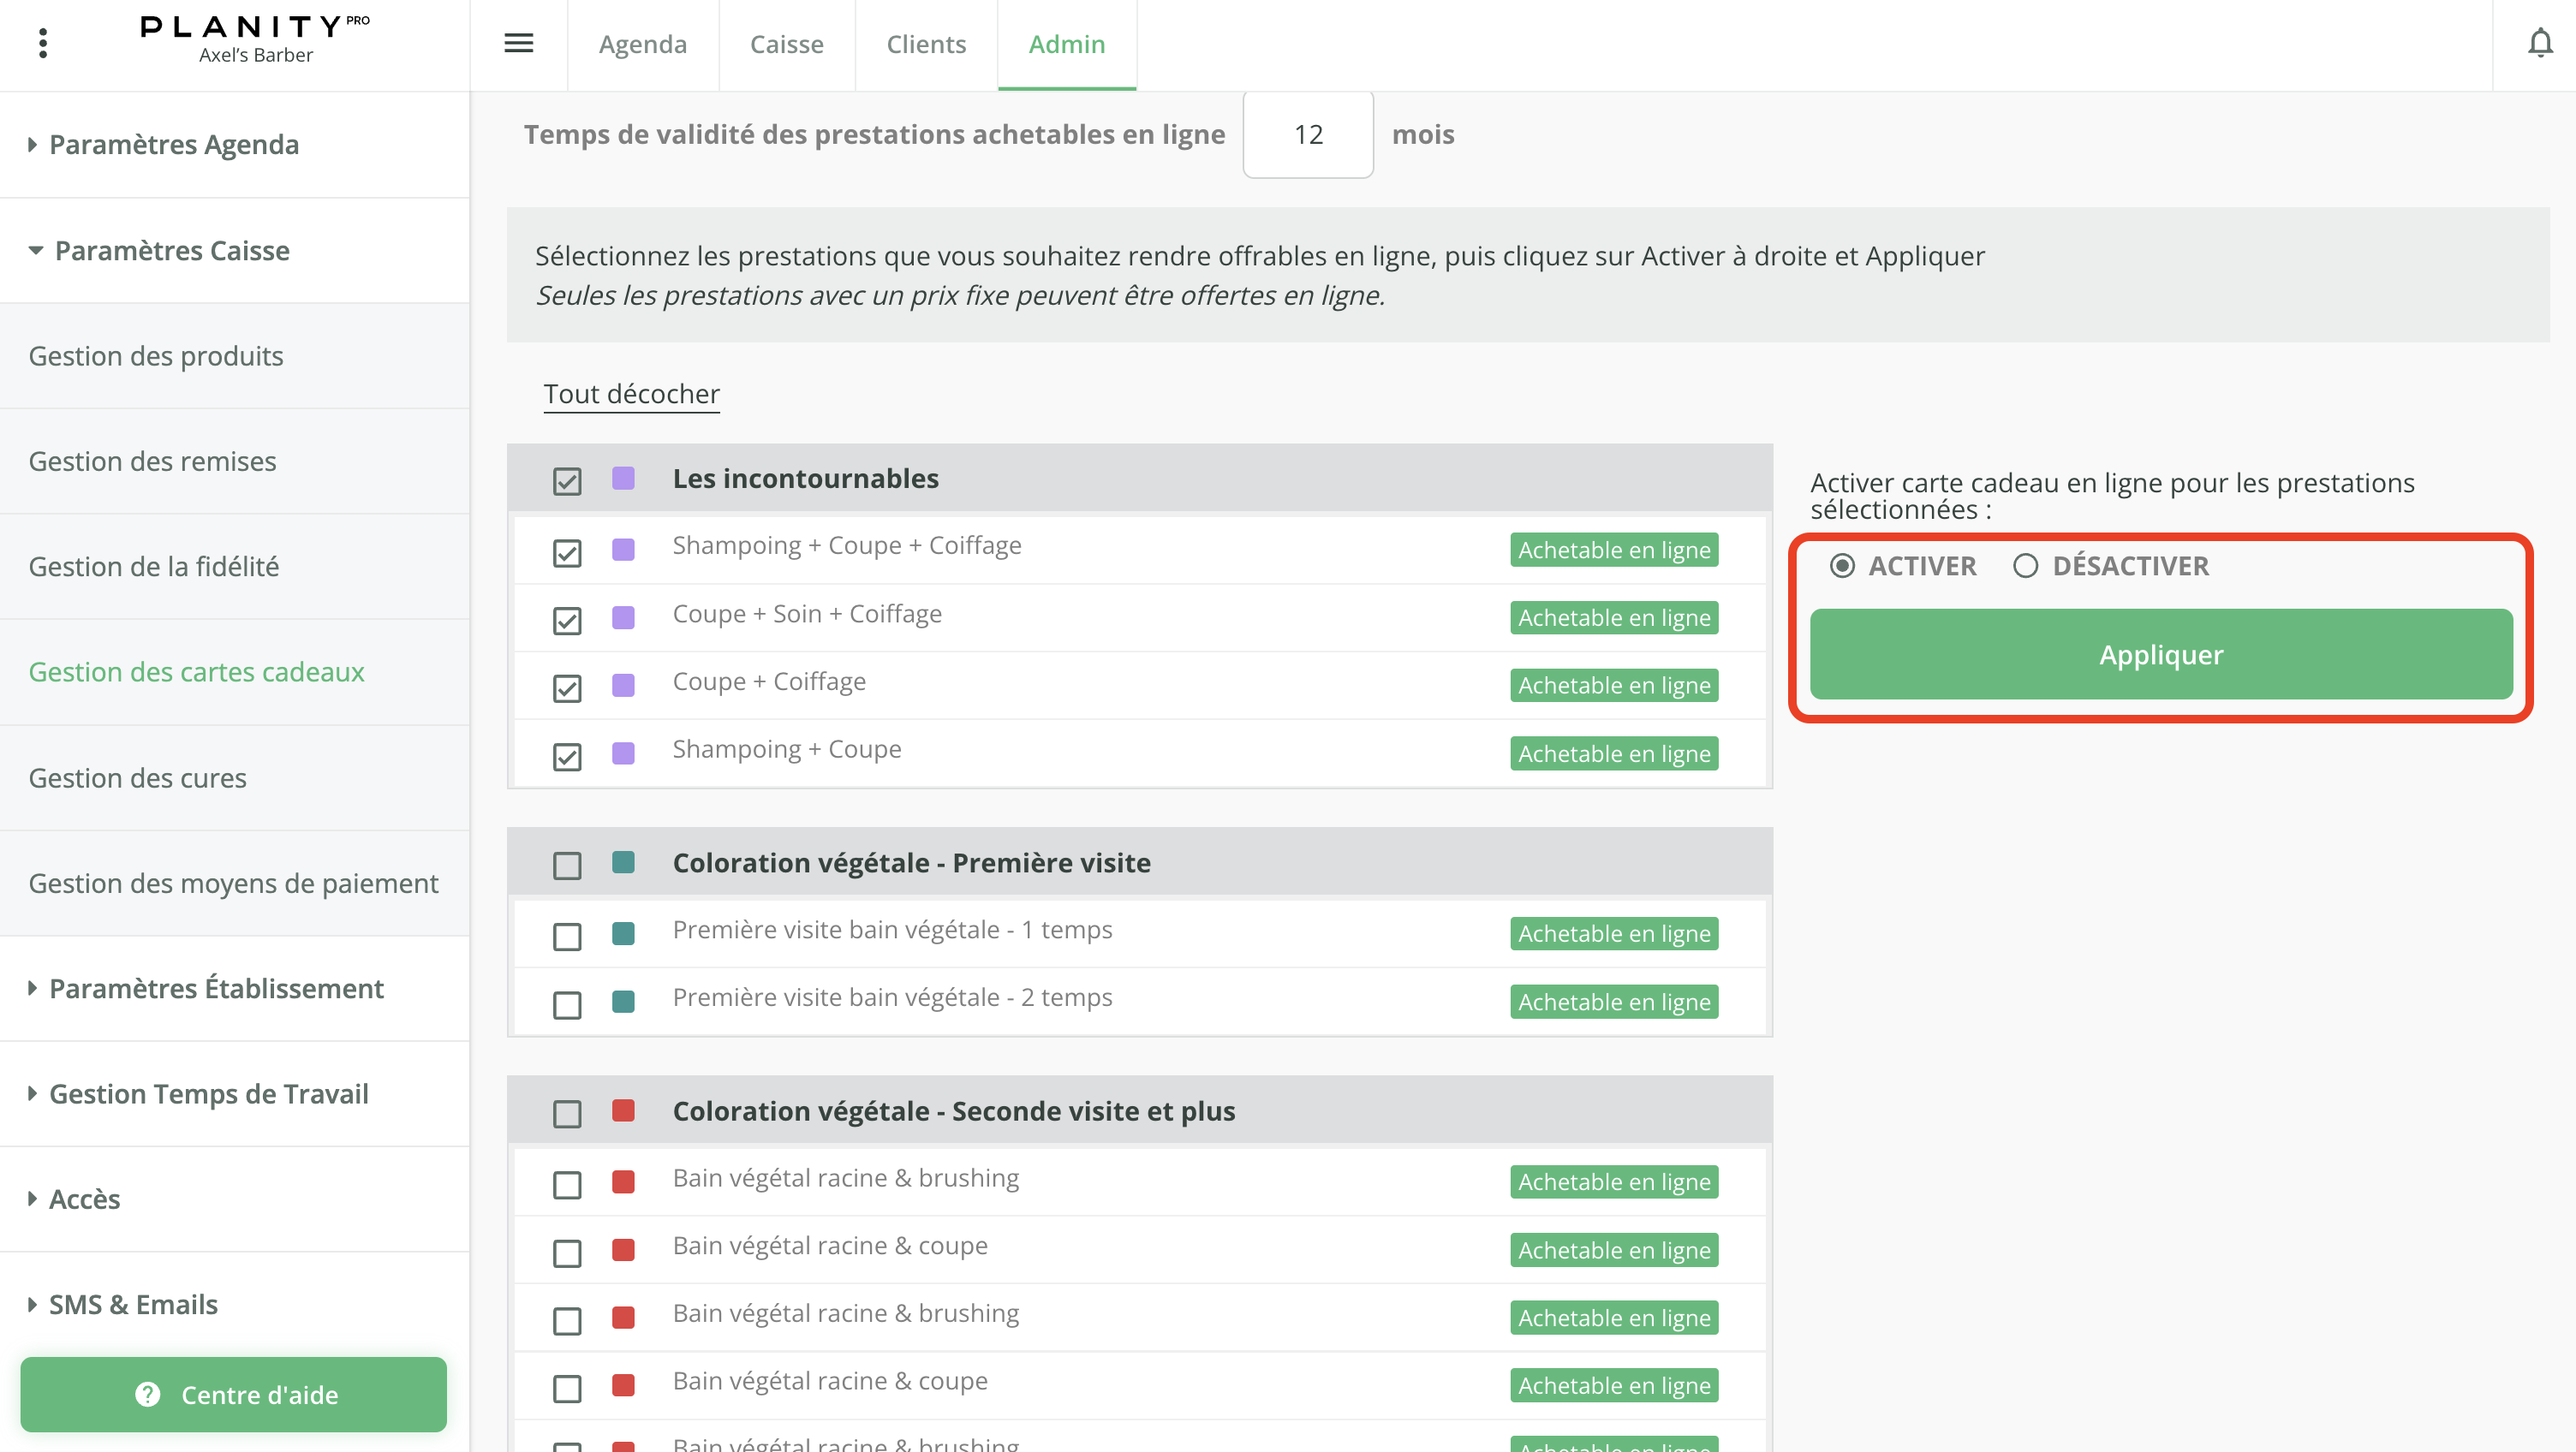Image resolution: width=2576 pixels, height=1452 pixels.
Task: Click Achetable en ligne badge for Shampoing + Coupe
Action: pos(1614,753)
